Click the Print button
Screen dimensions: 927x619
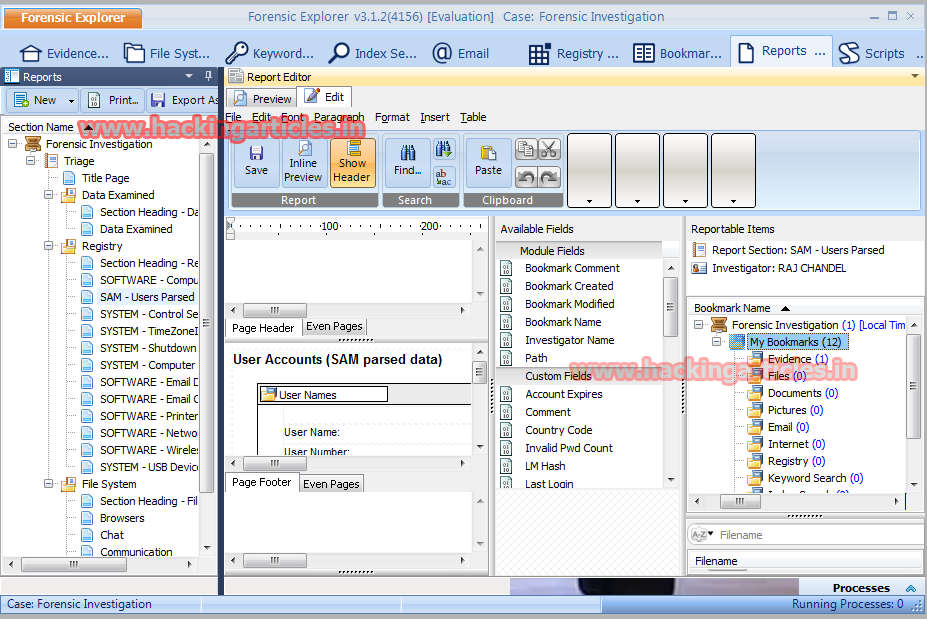(x=114, y=100)
